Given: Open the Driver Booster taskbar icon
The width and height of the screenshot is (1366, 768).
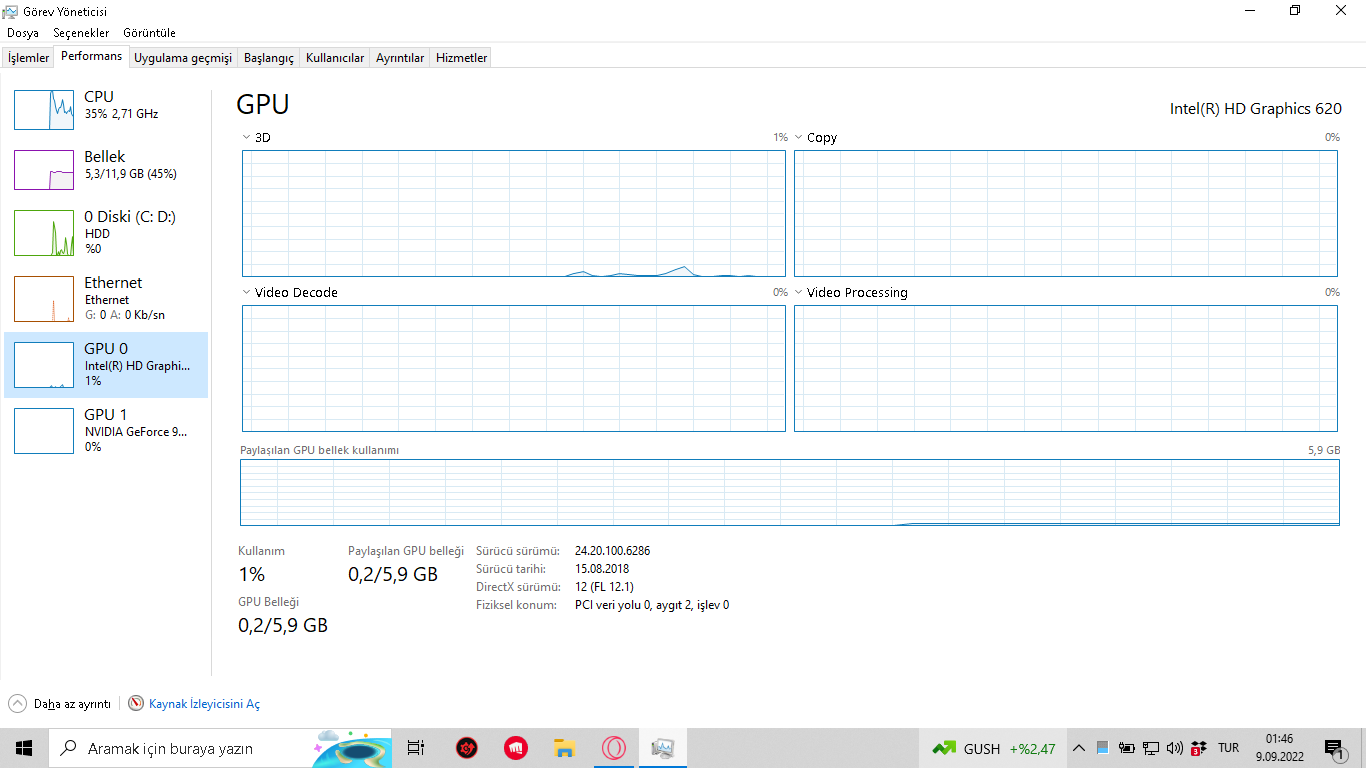Looking at the screenshot, I should point(466,748).
